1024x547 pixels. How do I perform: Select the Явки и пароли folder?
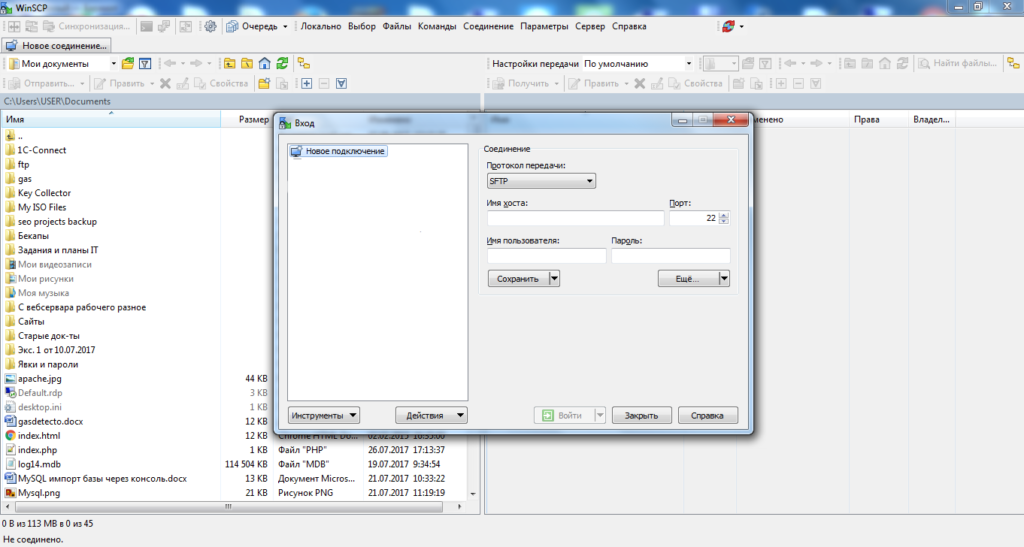48,364
